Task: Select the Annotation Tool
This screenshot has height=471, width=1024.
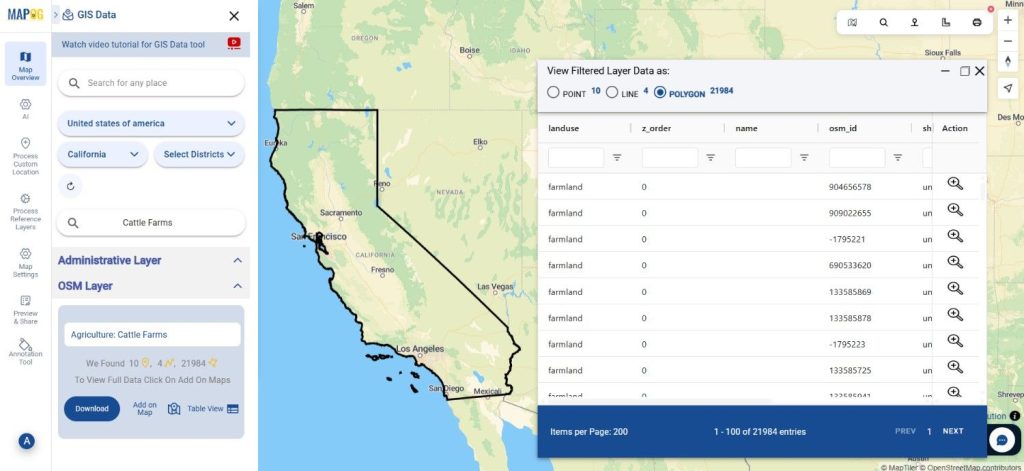Action: (25, 351)
